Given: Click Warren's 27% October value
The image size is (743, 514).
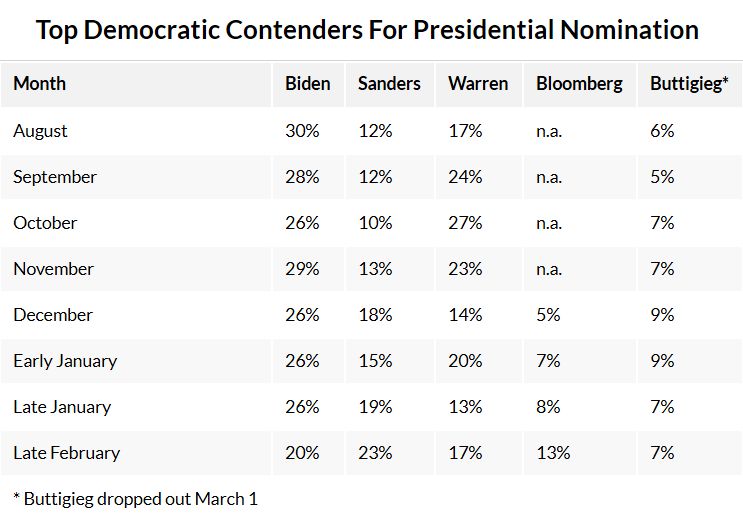Looking at the screenshot, I should click(x=466, y=223).
